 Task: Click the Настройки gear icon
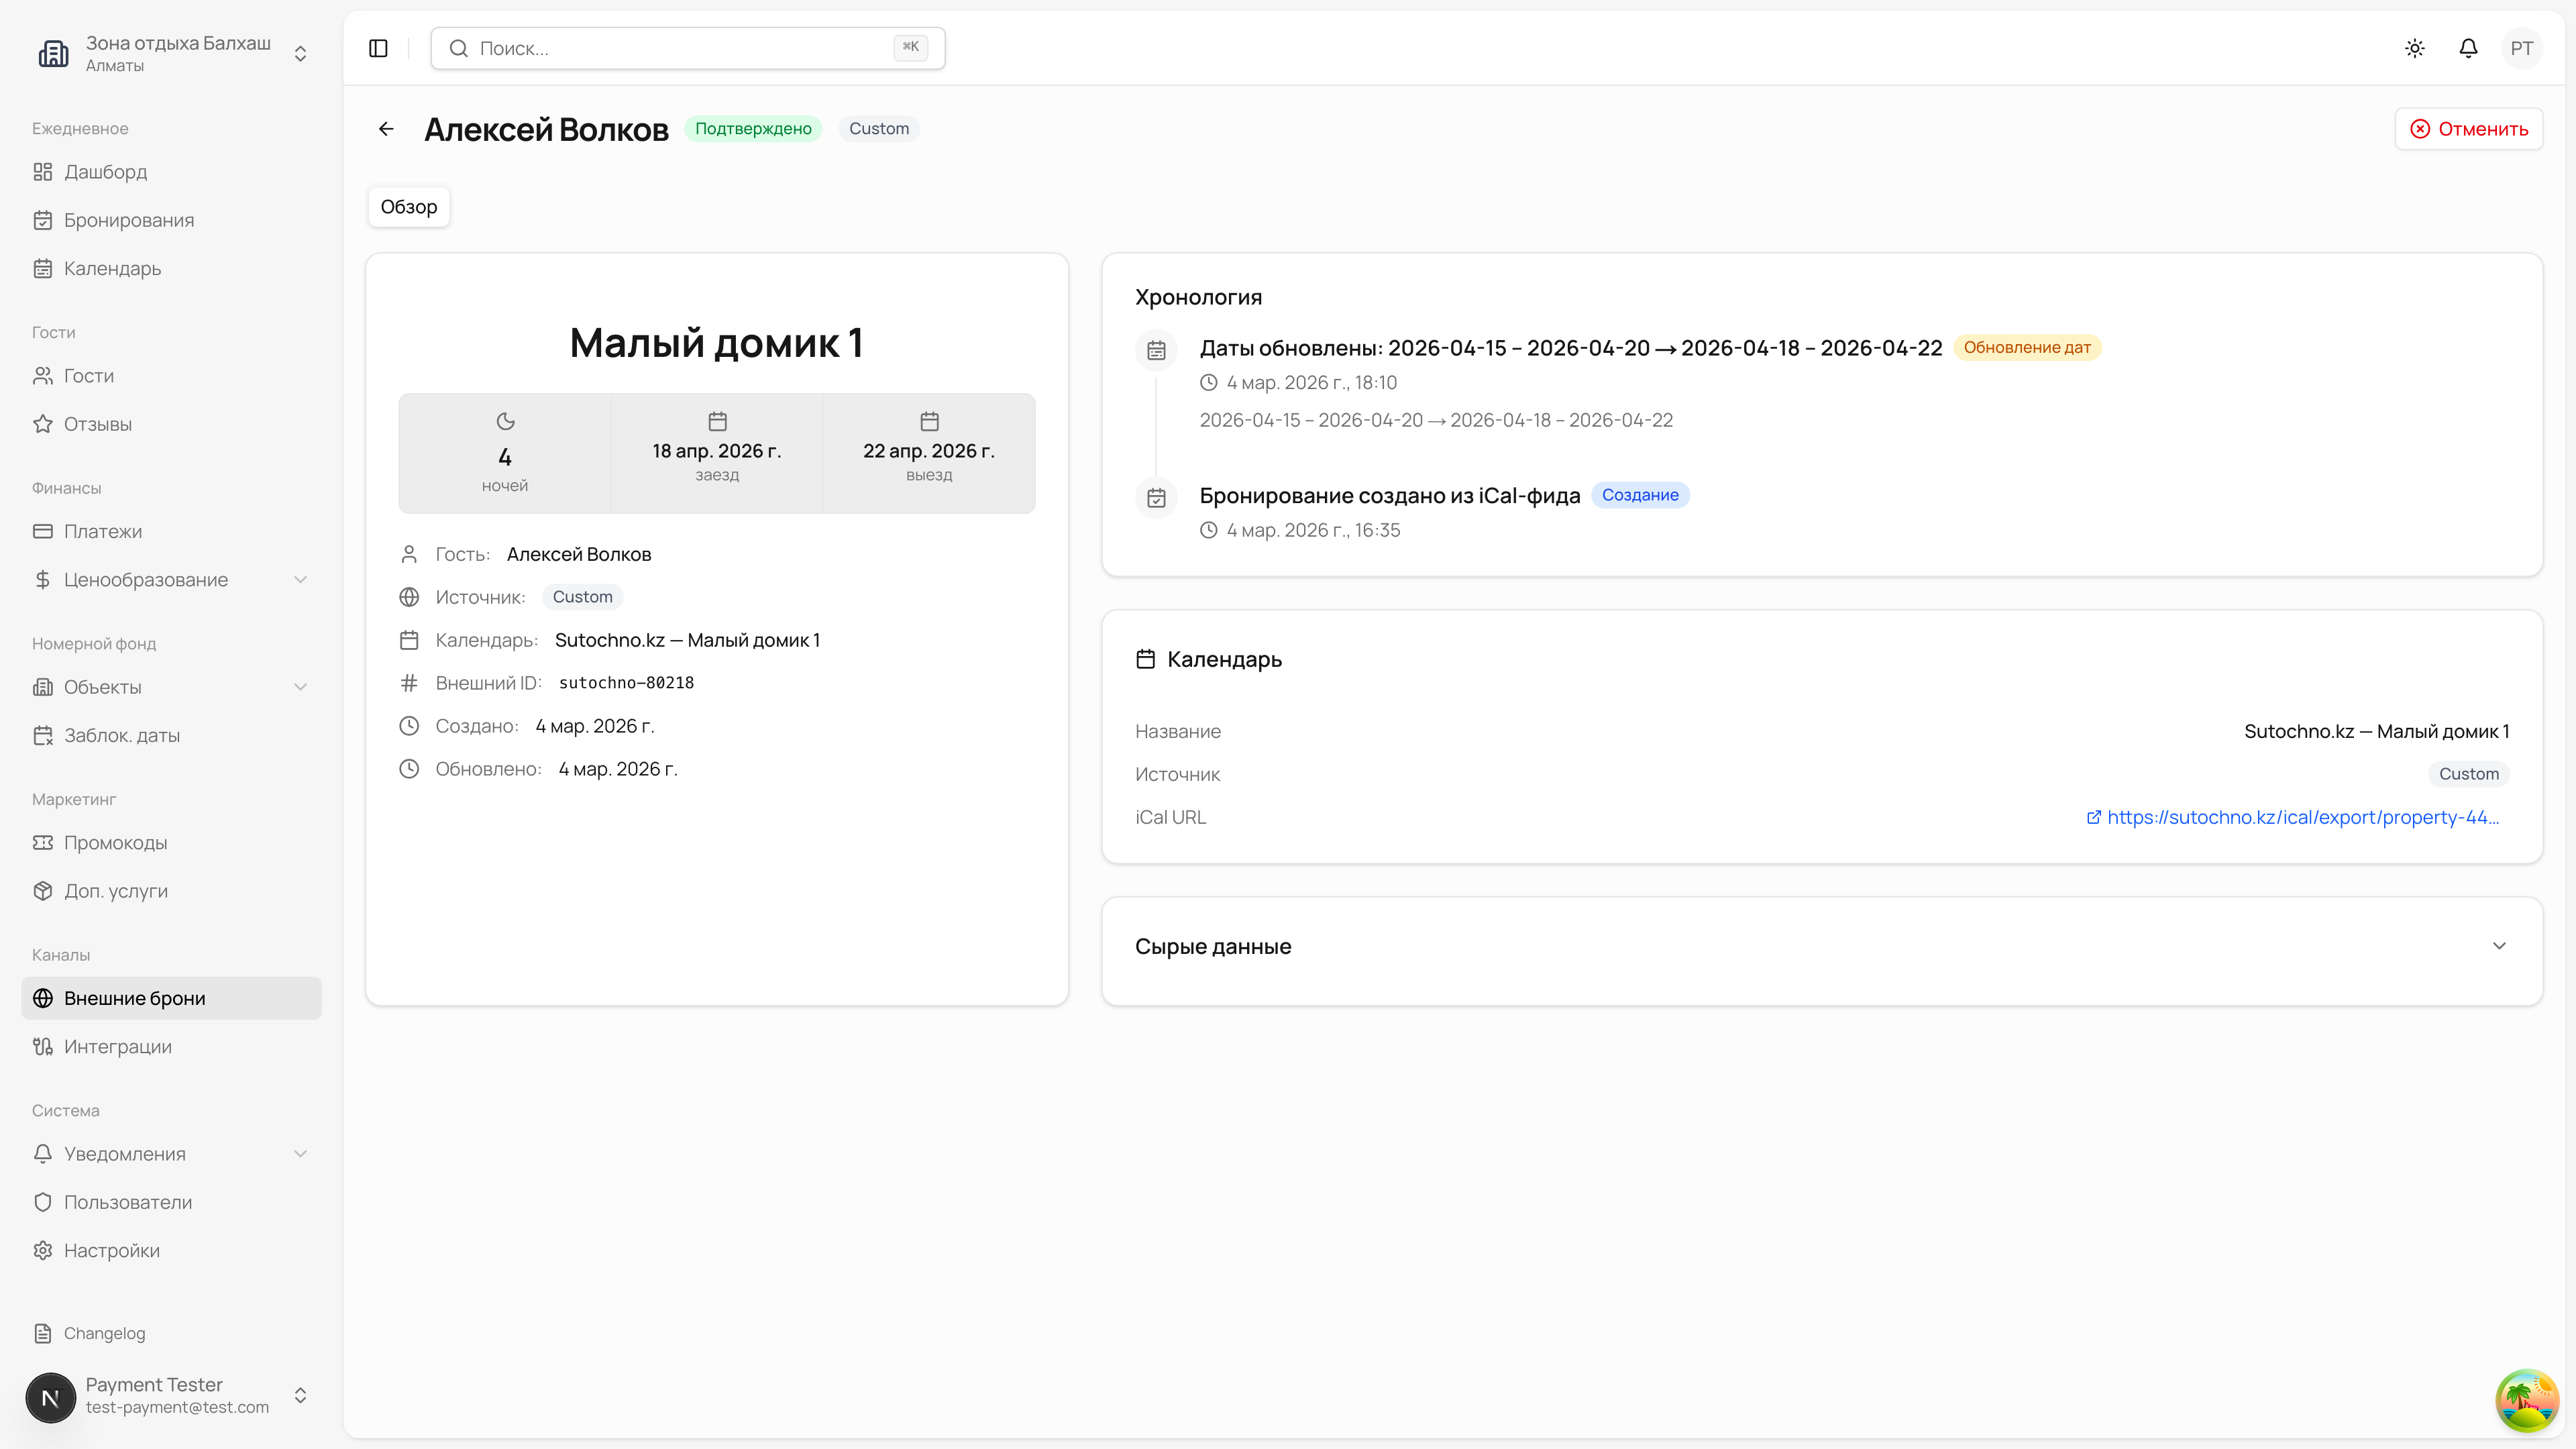[42, 1250]
